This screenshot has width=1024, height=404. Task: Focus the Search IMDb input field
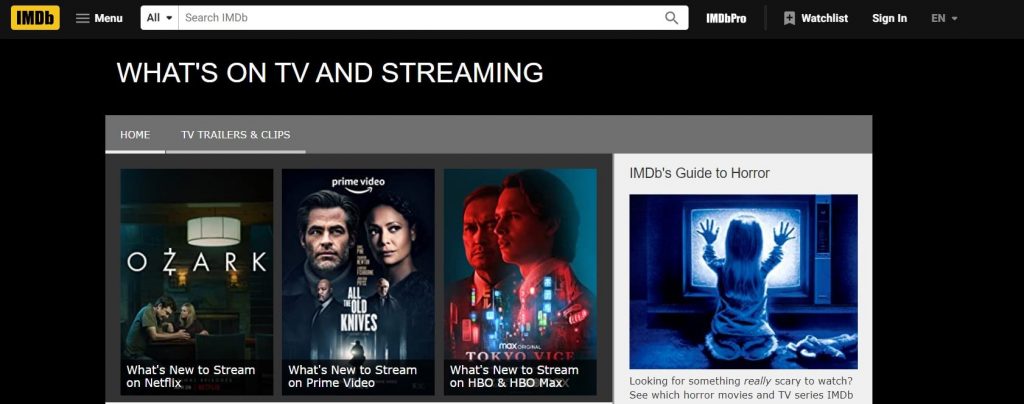[420, 18]
